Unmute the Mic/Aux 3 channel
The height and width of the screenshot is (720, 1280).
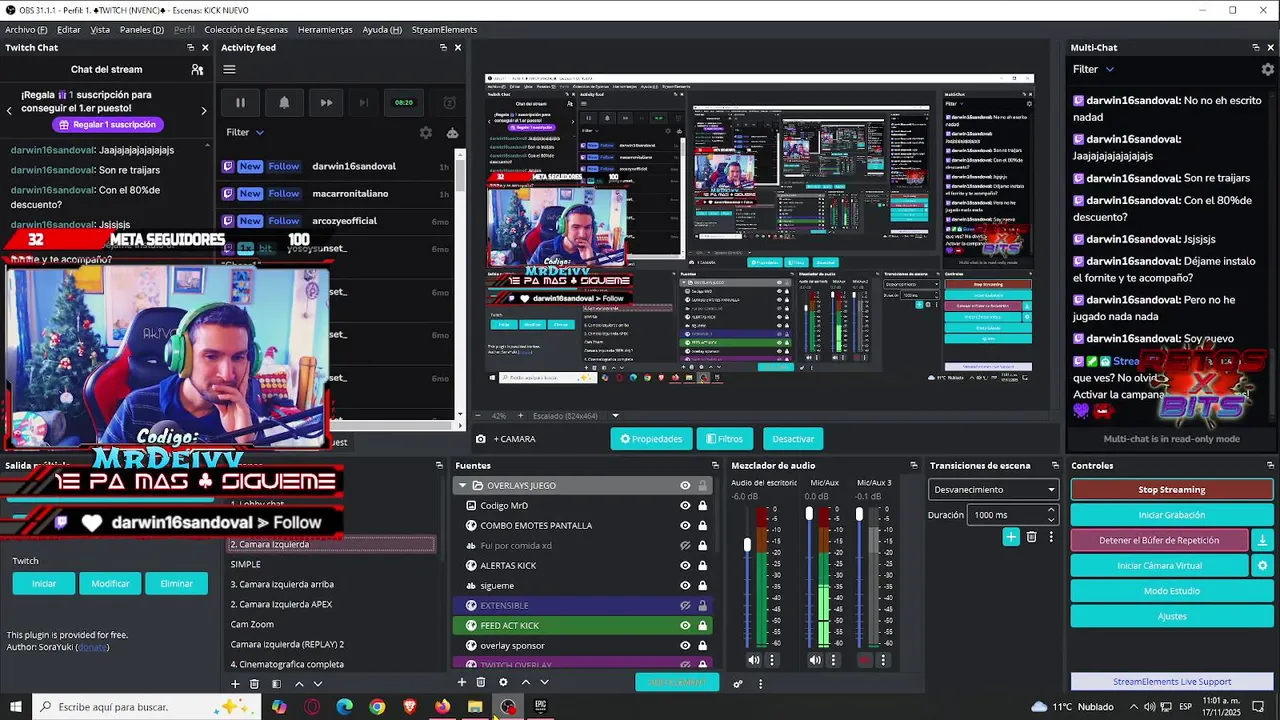click(865, 660)
